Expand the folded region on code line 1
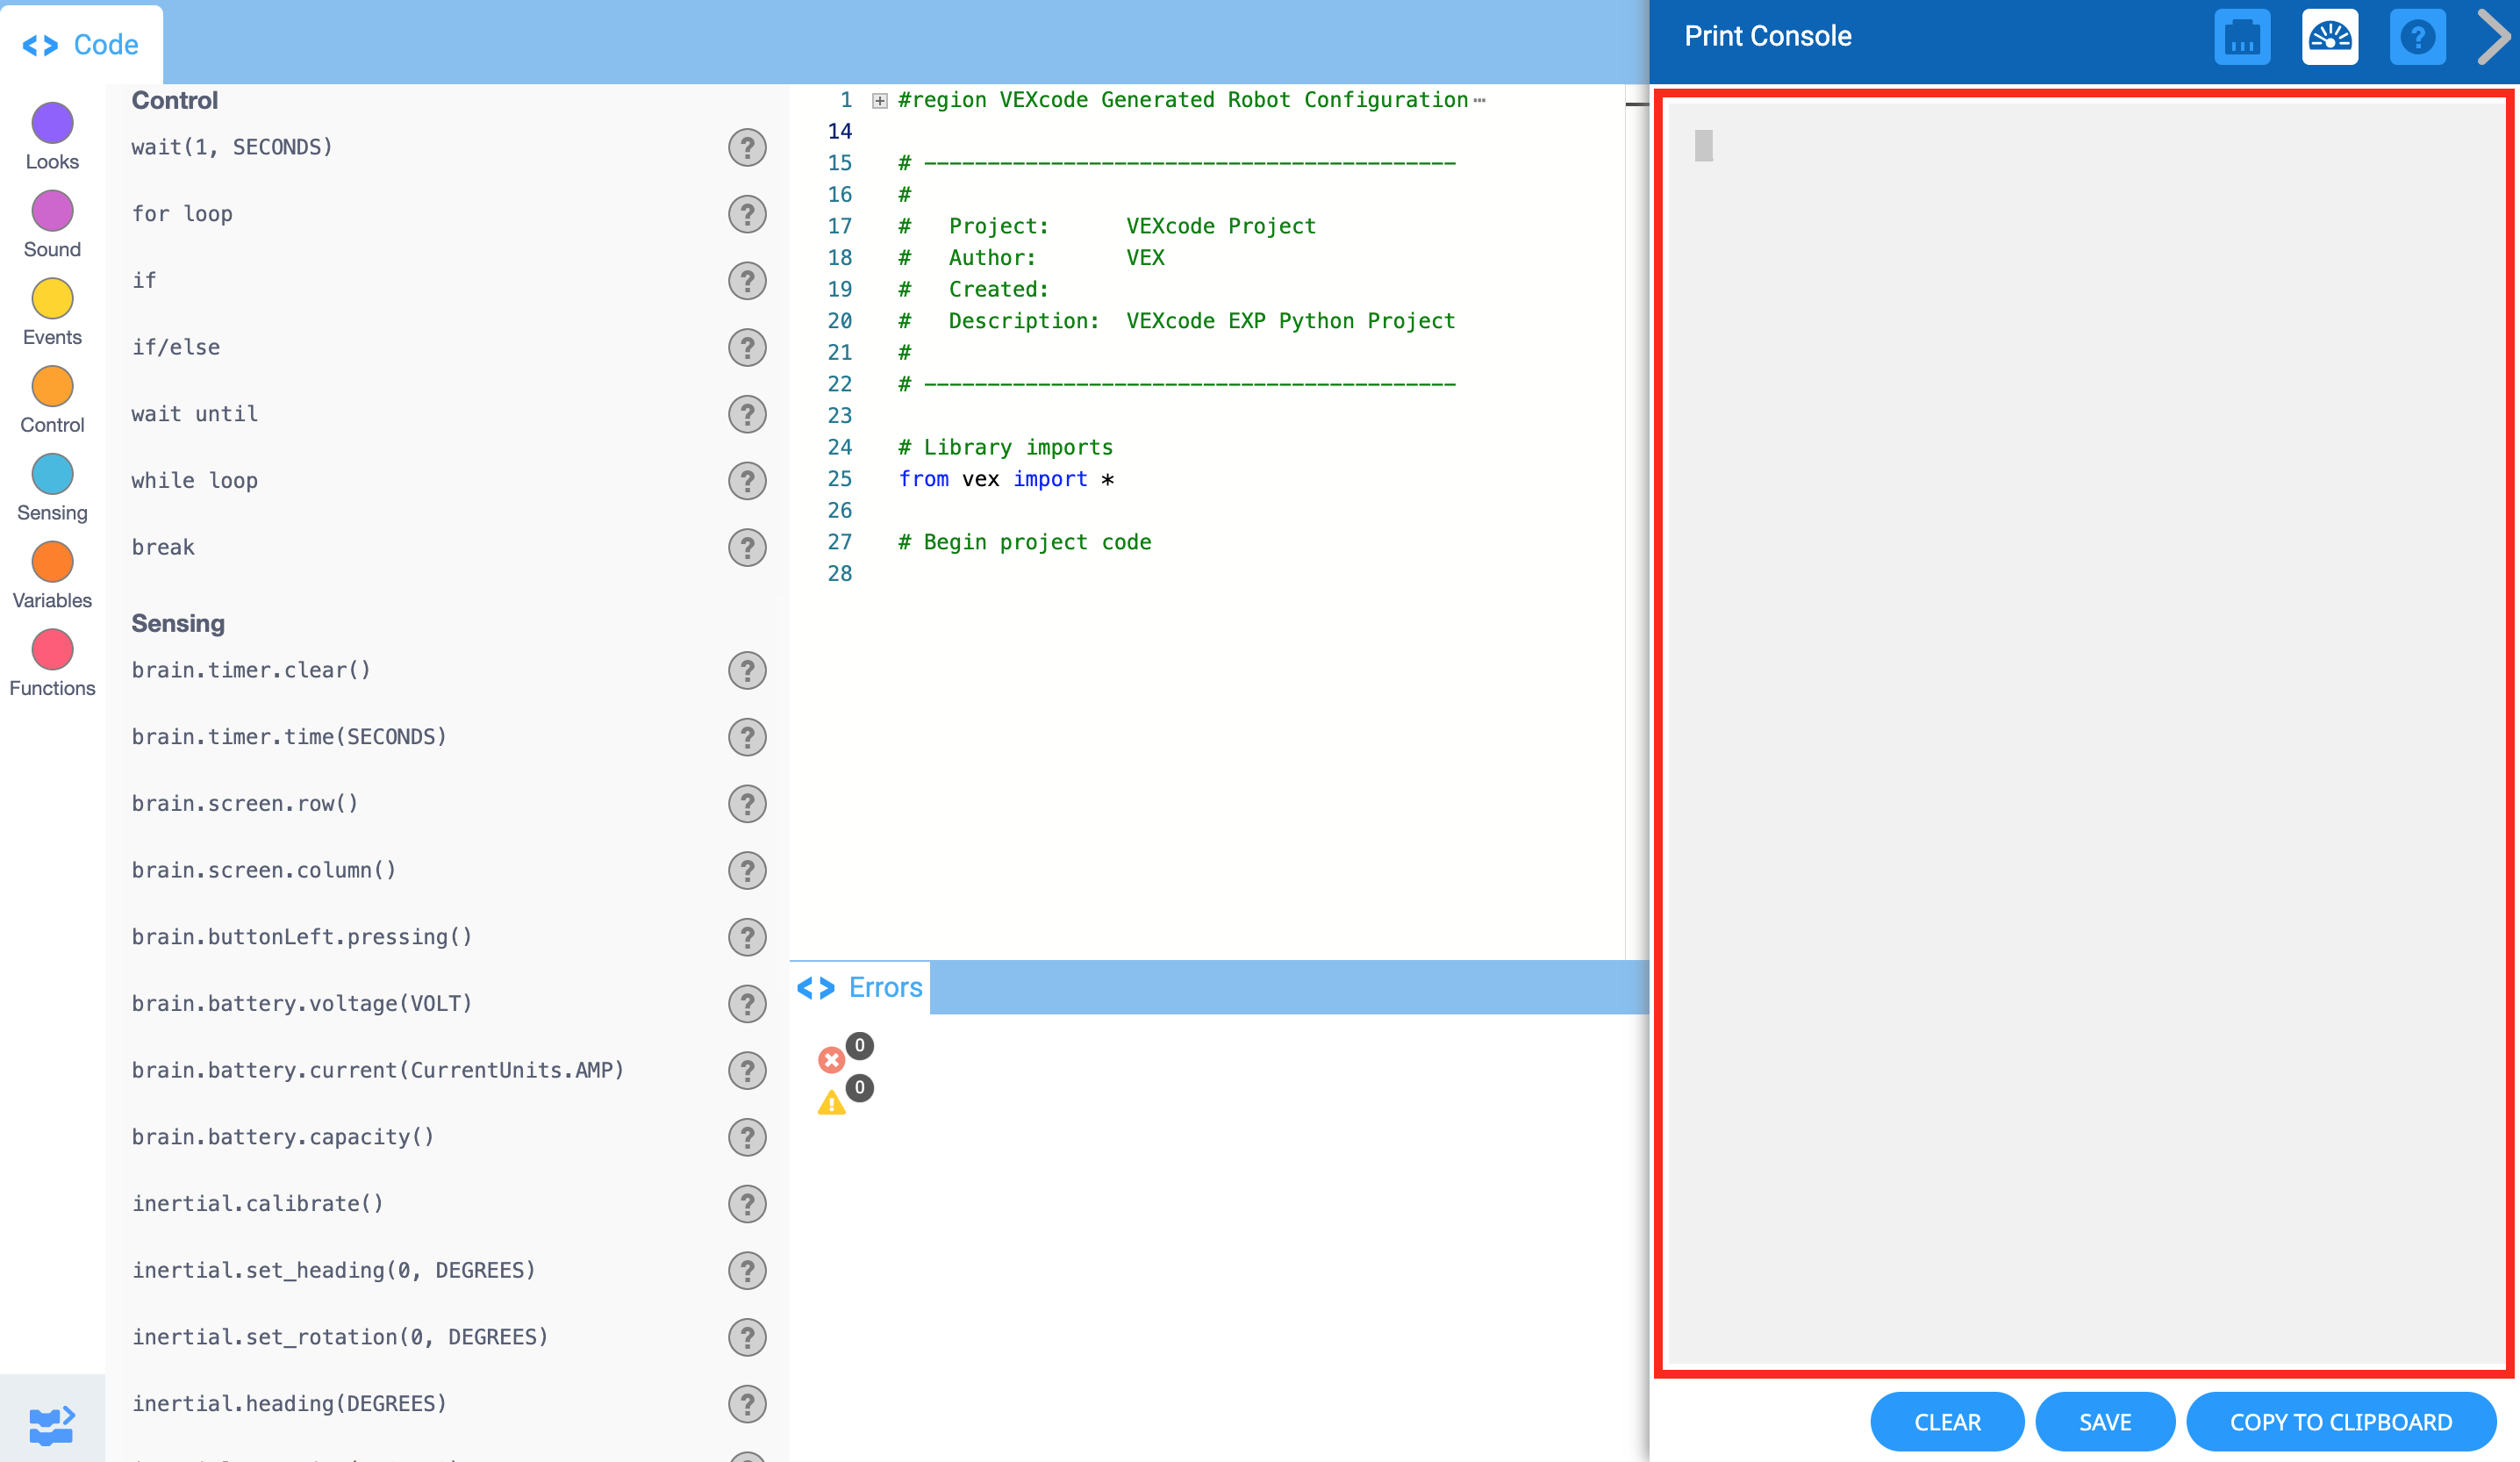 pos(878,100)
